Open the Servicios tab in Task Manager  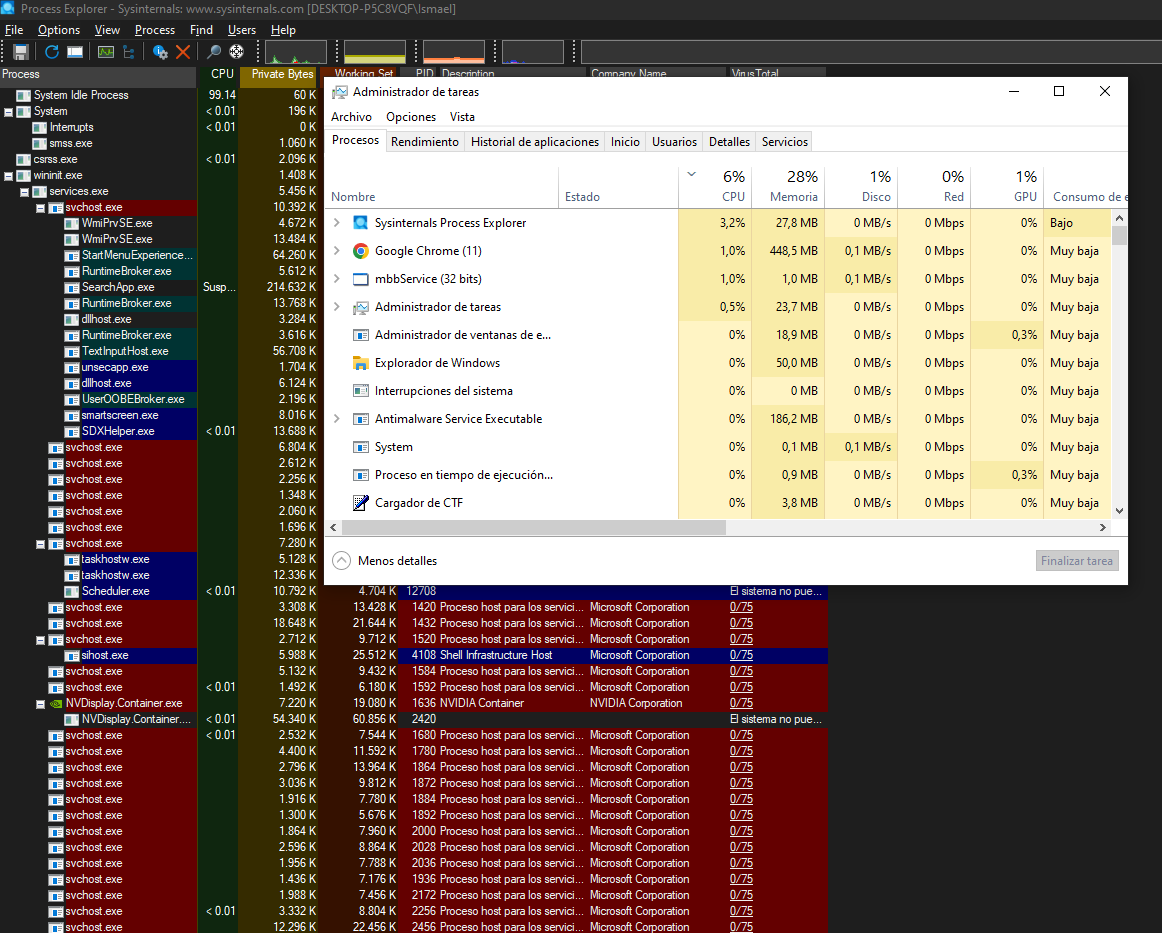tap(784, 142)
